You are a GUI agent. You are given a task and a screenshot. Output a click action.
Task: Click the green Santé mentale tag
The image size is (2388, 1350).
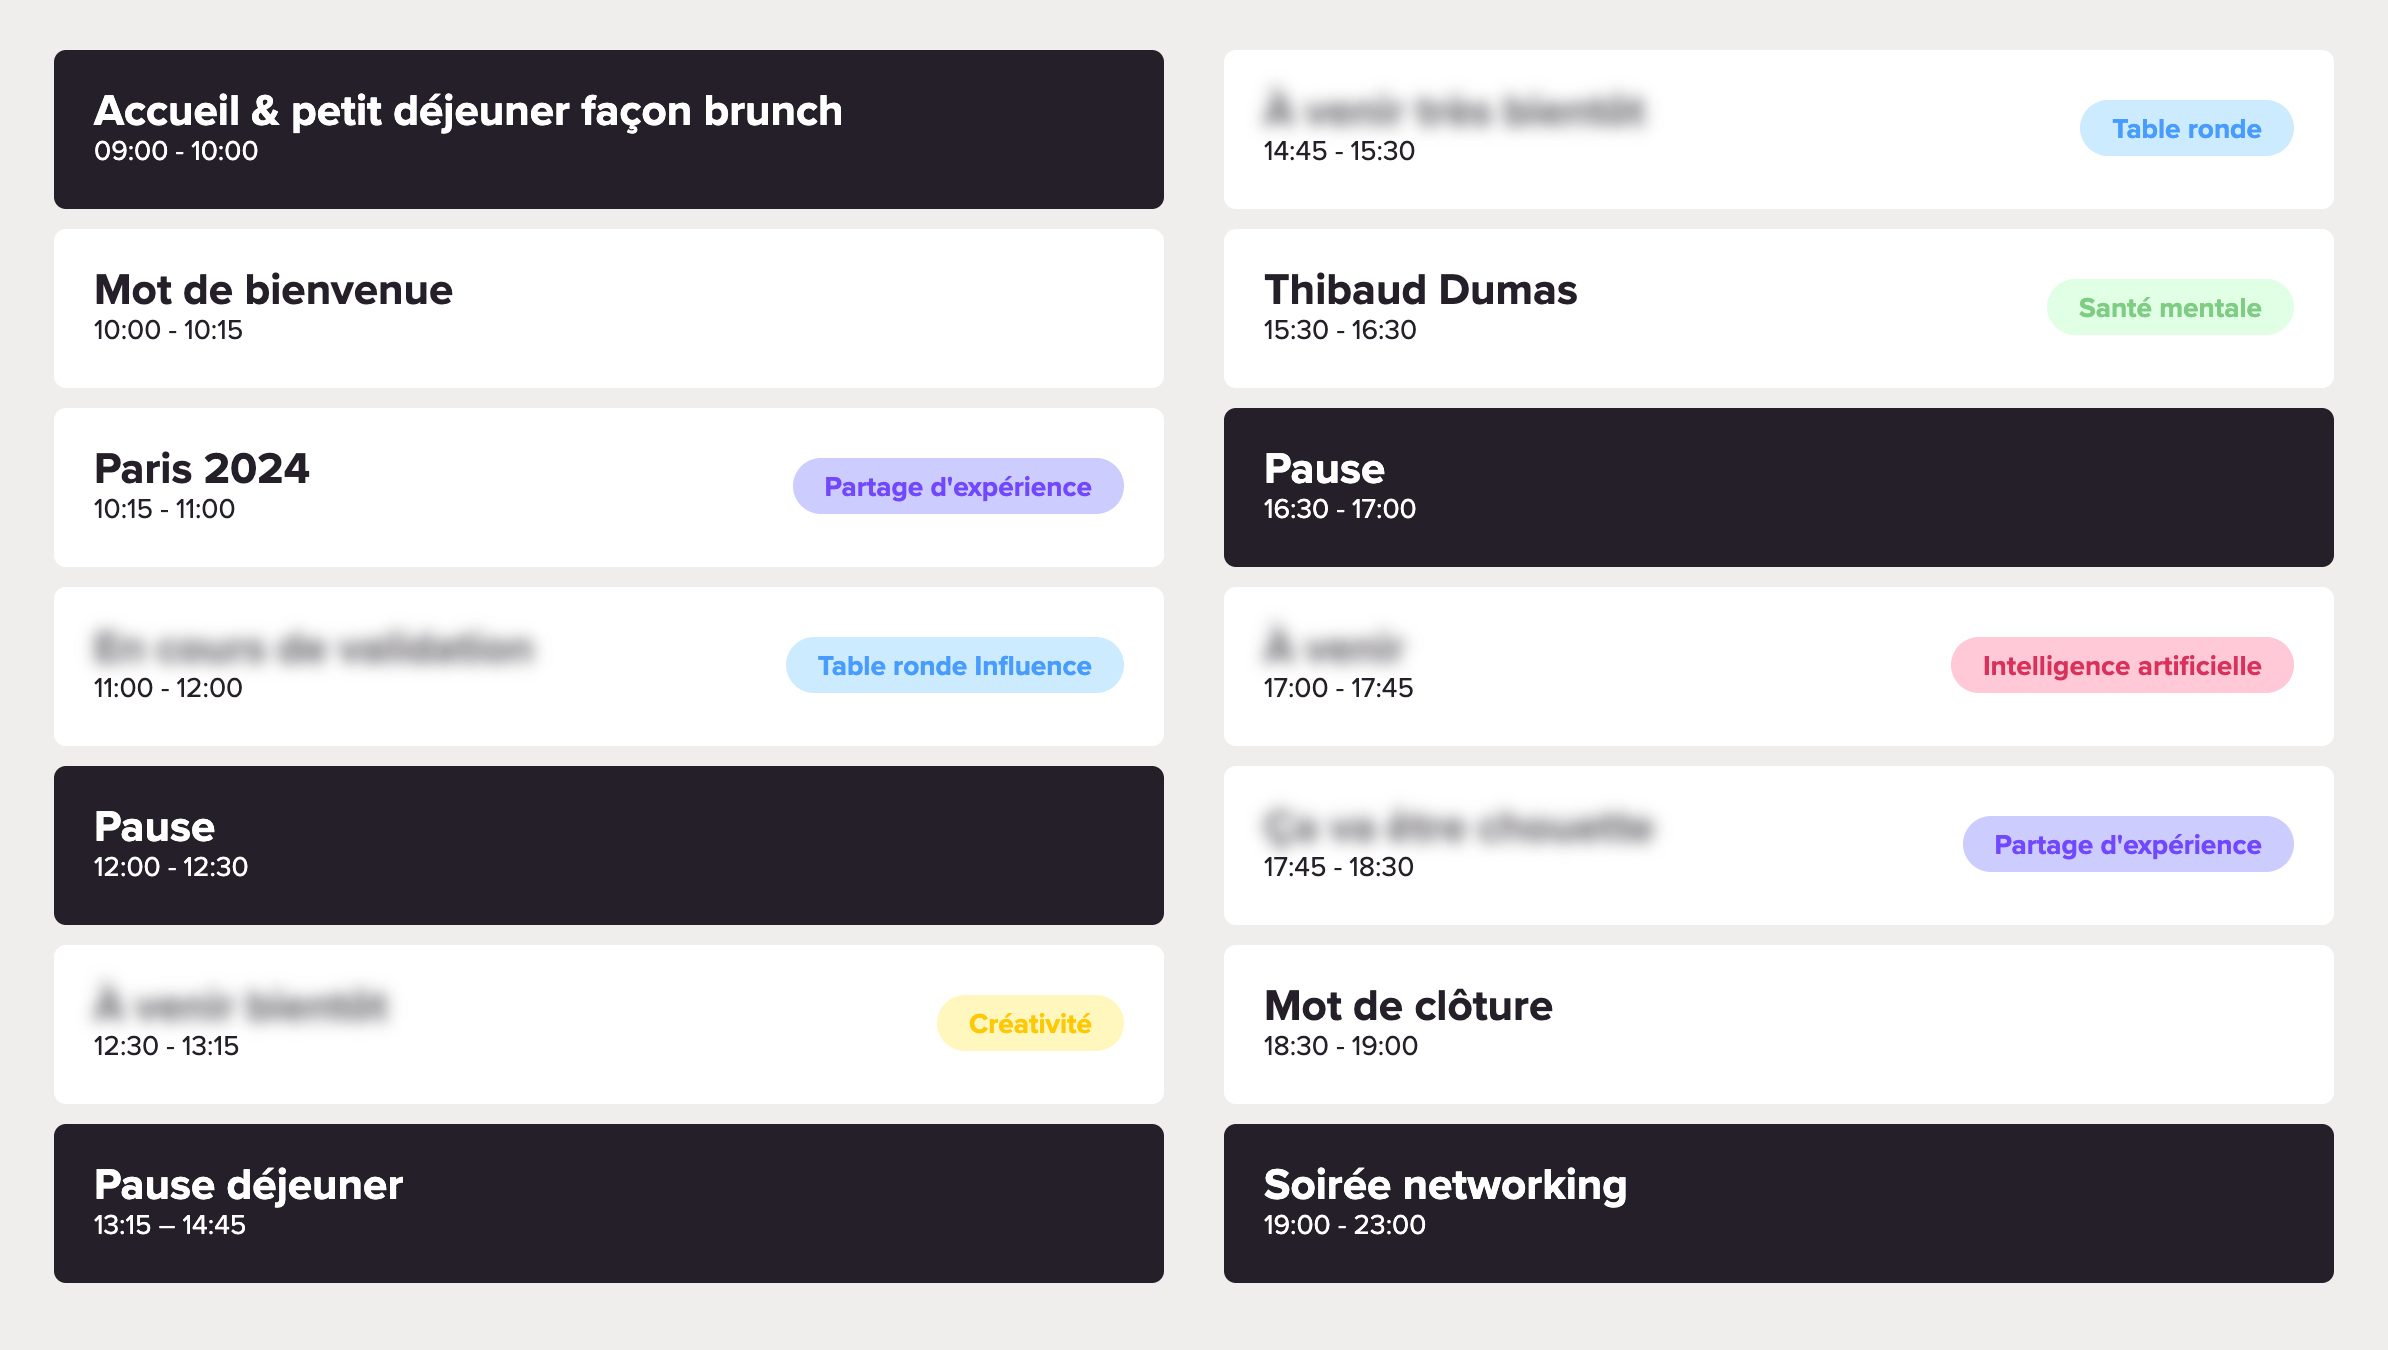(x=2169, y=308)
